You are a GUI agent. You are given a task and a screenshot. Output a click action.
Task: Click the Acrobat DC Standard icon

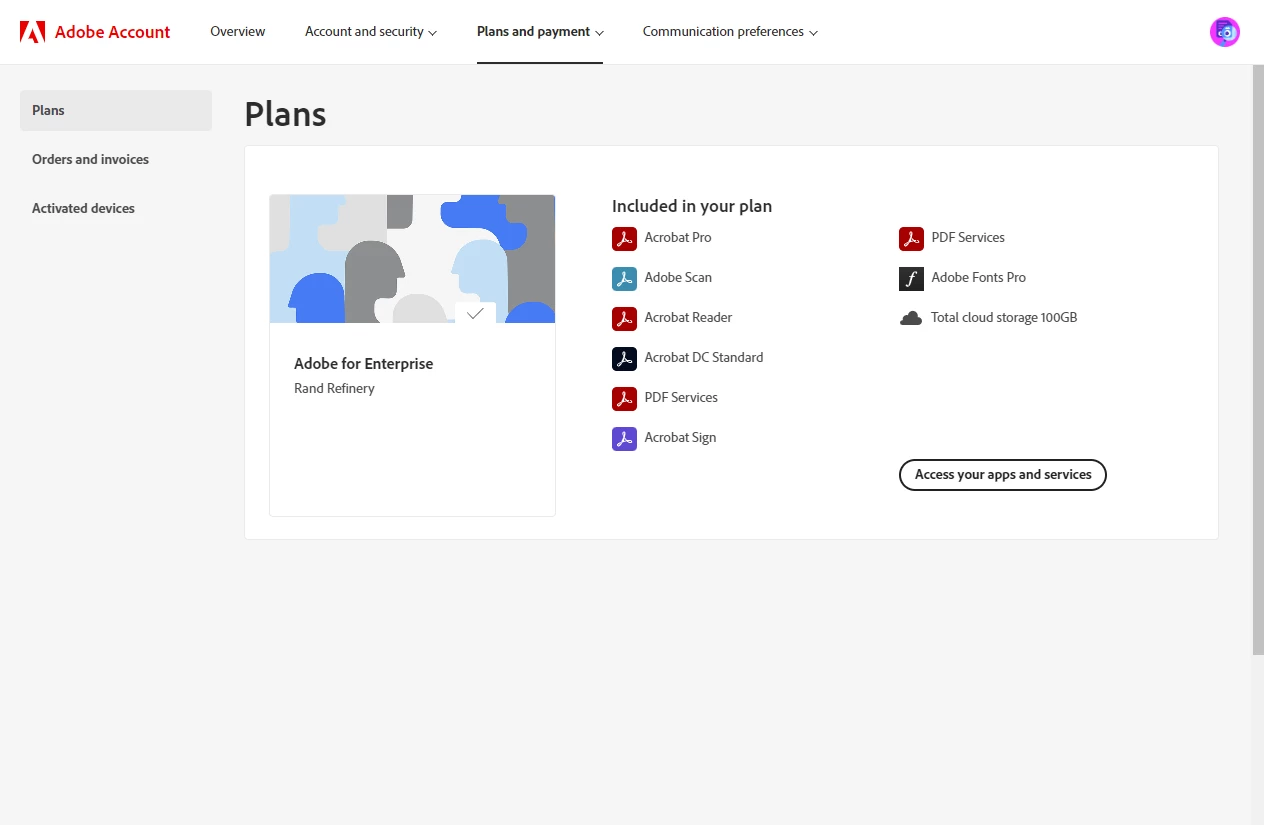click(x=624, y=359)
